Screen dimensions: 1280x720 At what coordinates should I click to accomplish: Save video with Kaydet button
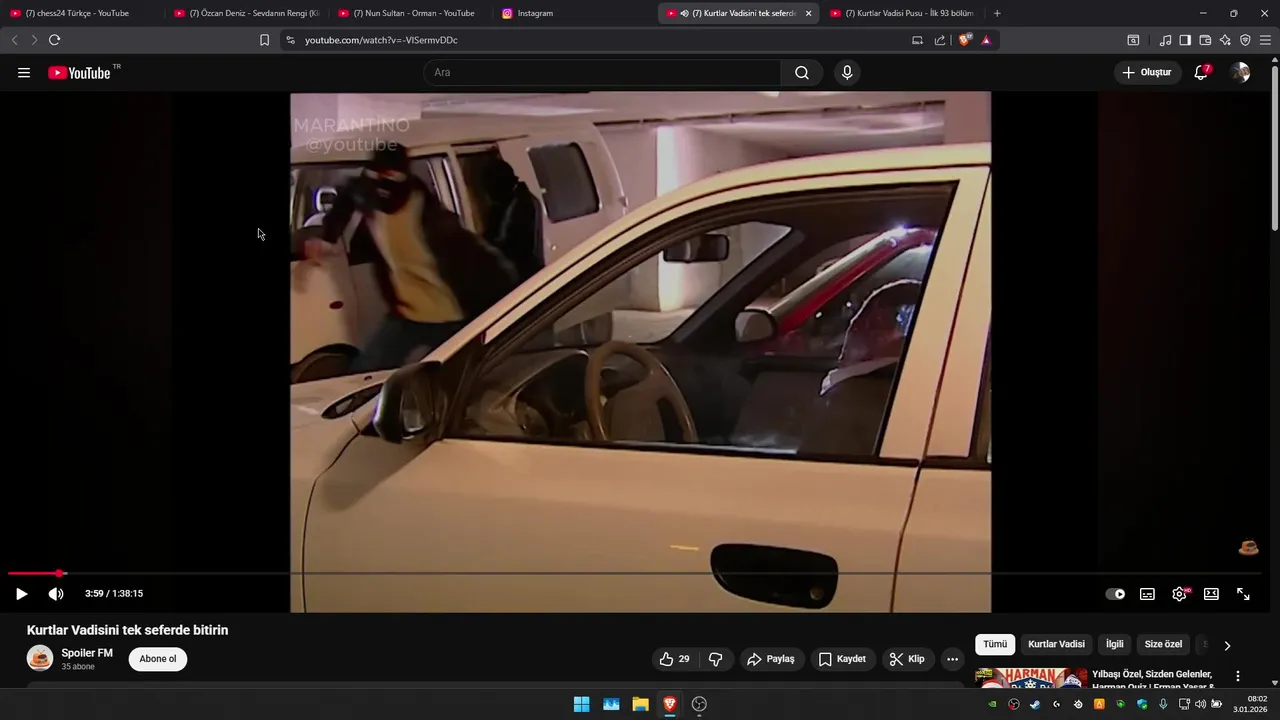pos(842,659)
